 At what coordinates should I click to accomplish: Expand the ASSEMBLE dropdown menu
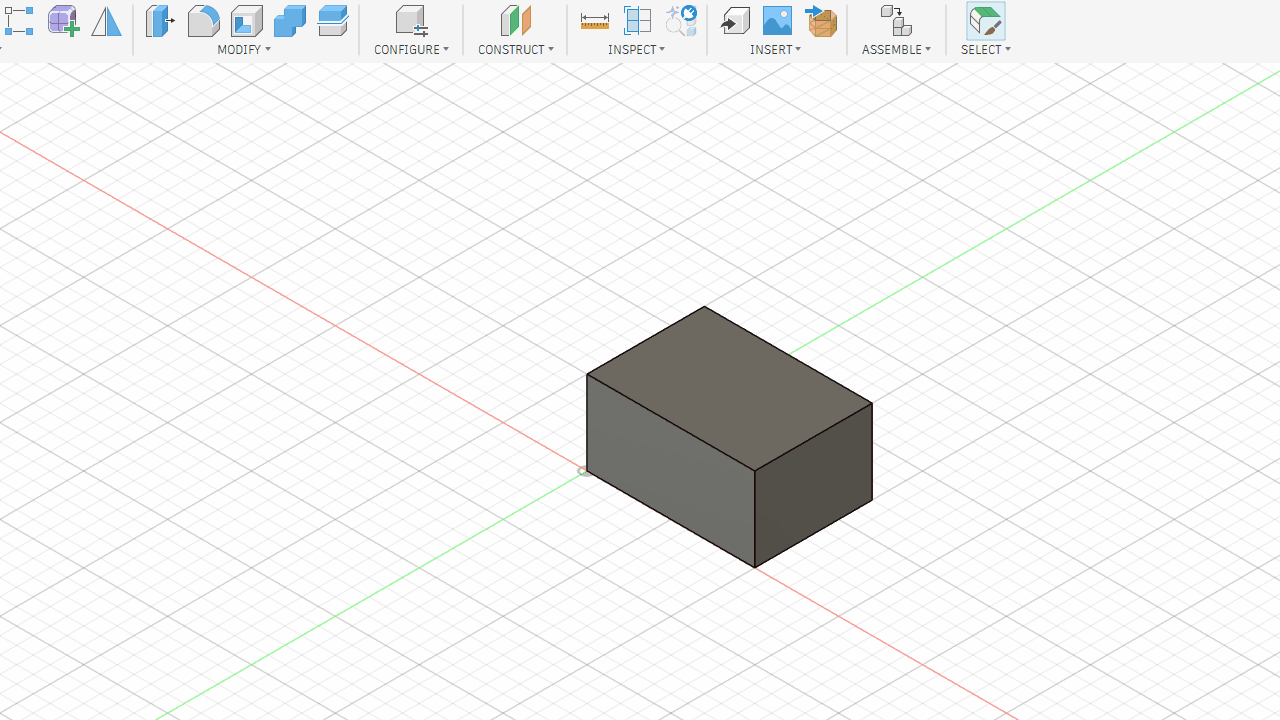click(x=896, y=49)
